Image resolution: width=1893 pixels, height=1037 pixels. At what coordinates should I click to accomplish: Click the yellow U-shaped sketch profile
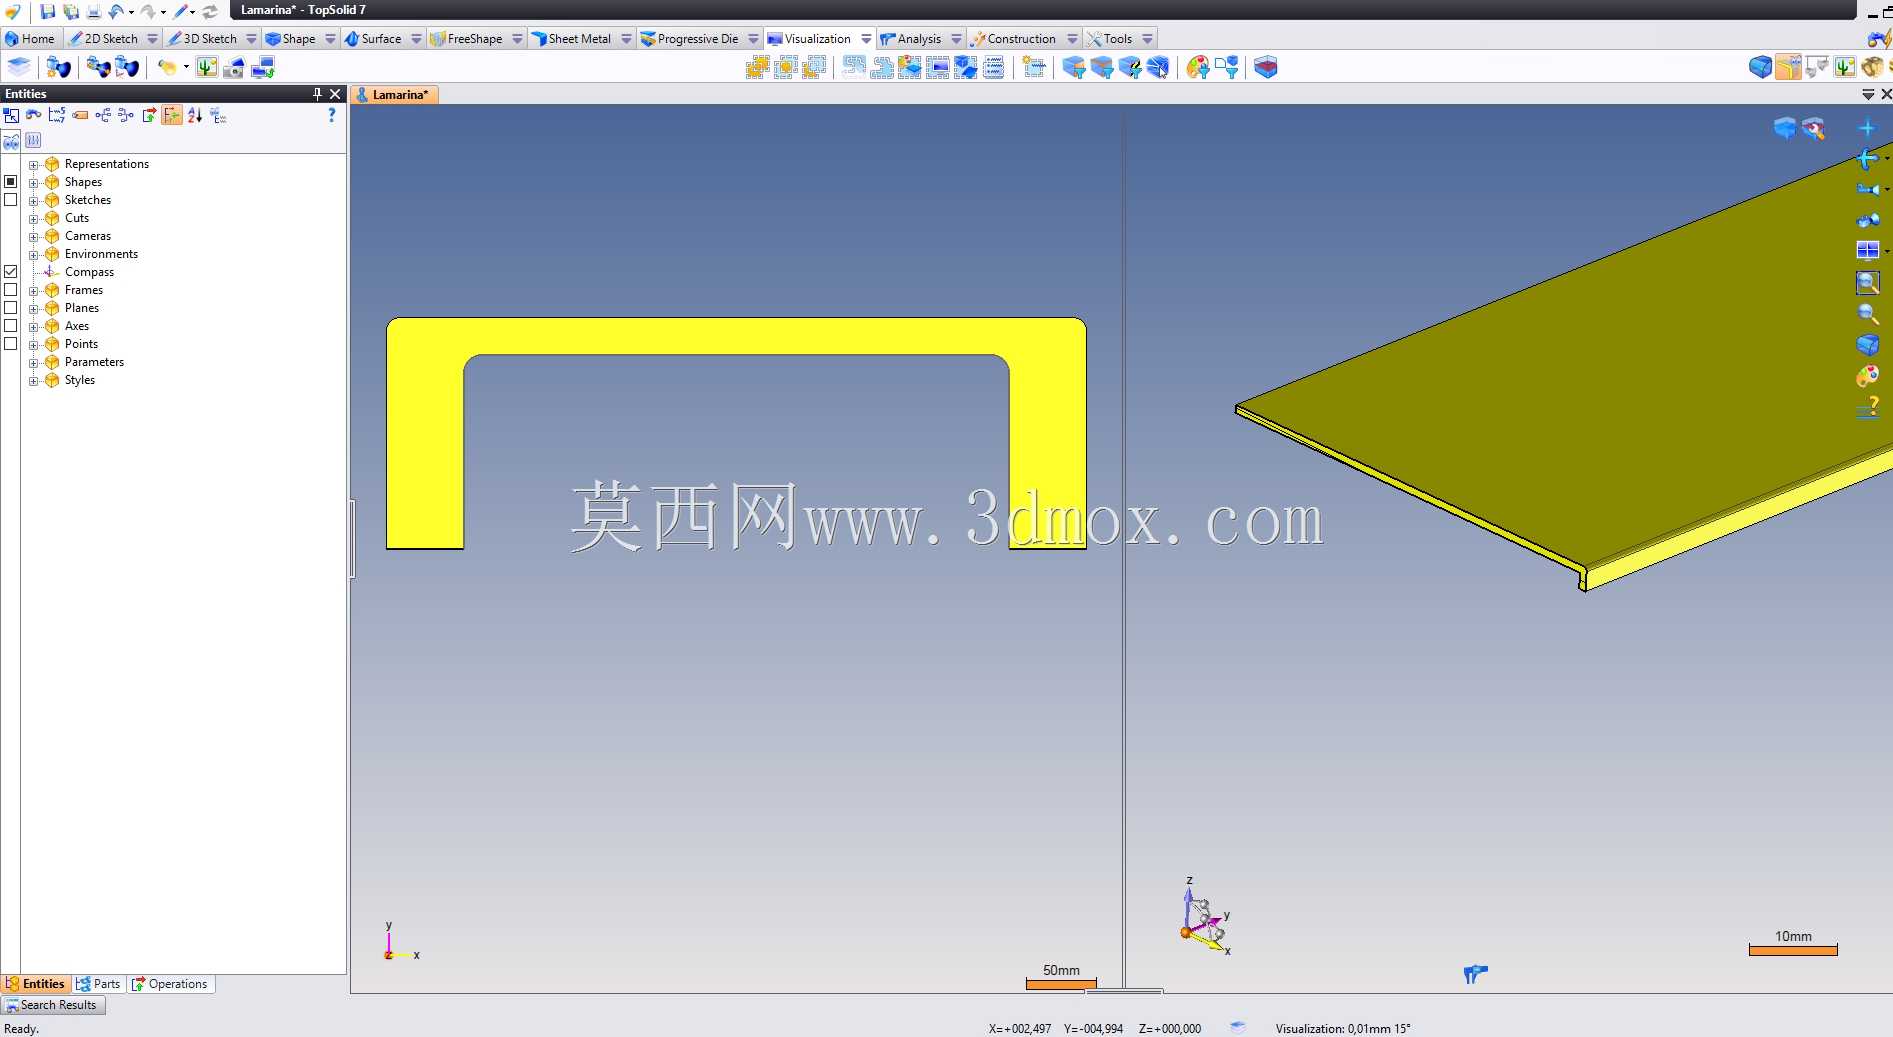[736, 336]
